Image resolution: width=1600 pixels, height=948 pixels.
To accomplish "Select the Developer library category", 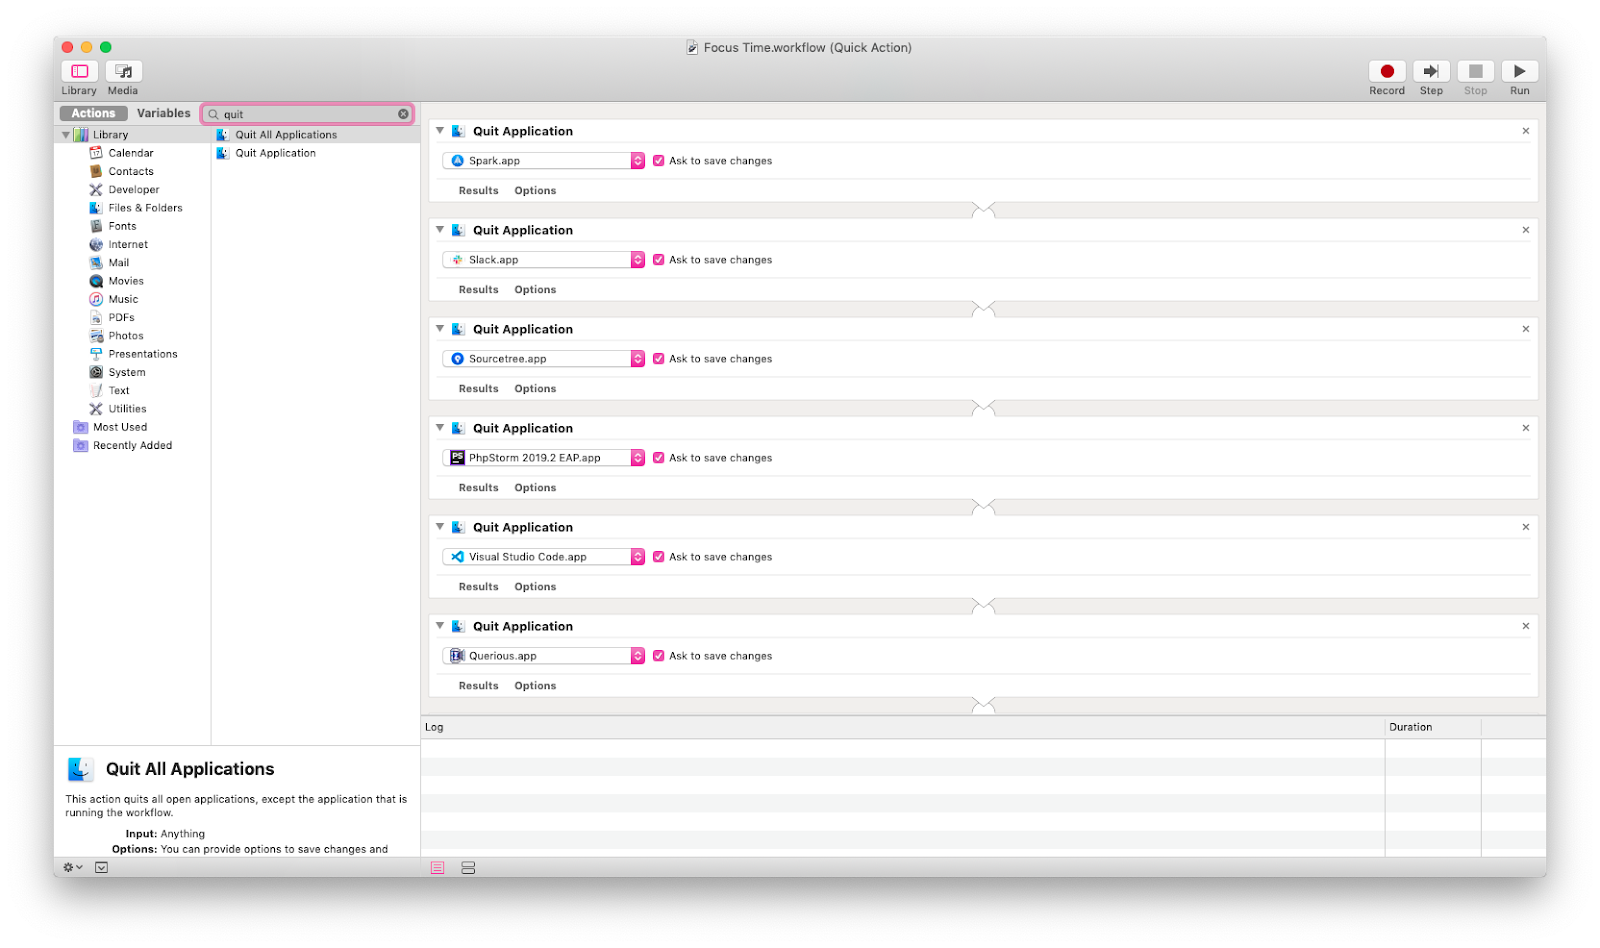I will point(133,189).
